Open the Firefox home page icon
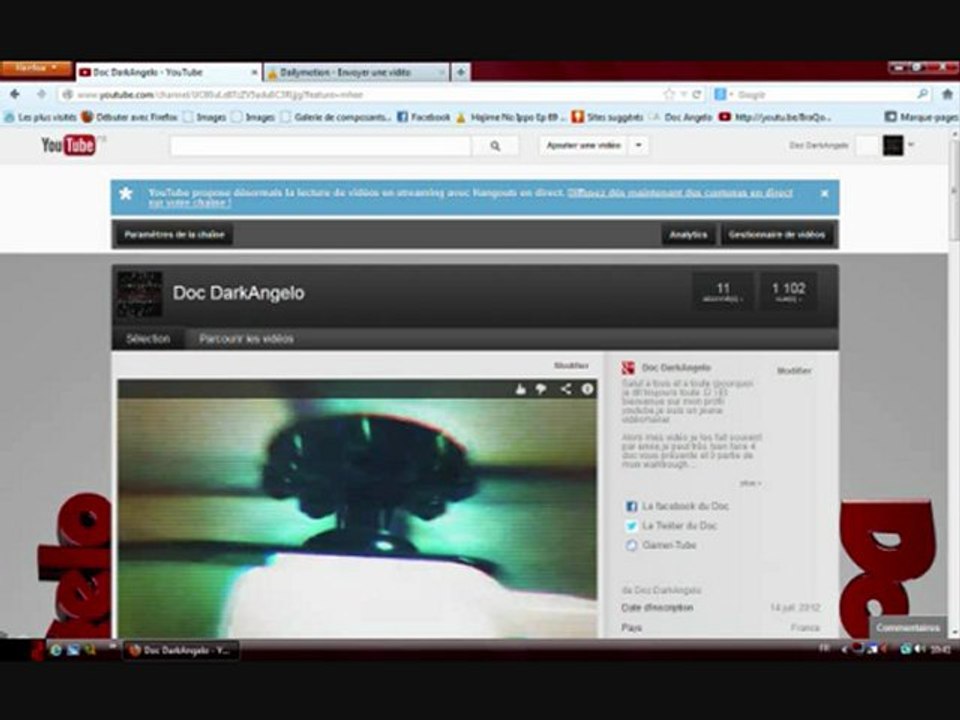 (947, 94)
